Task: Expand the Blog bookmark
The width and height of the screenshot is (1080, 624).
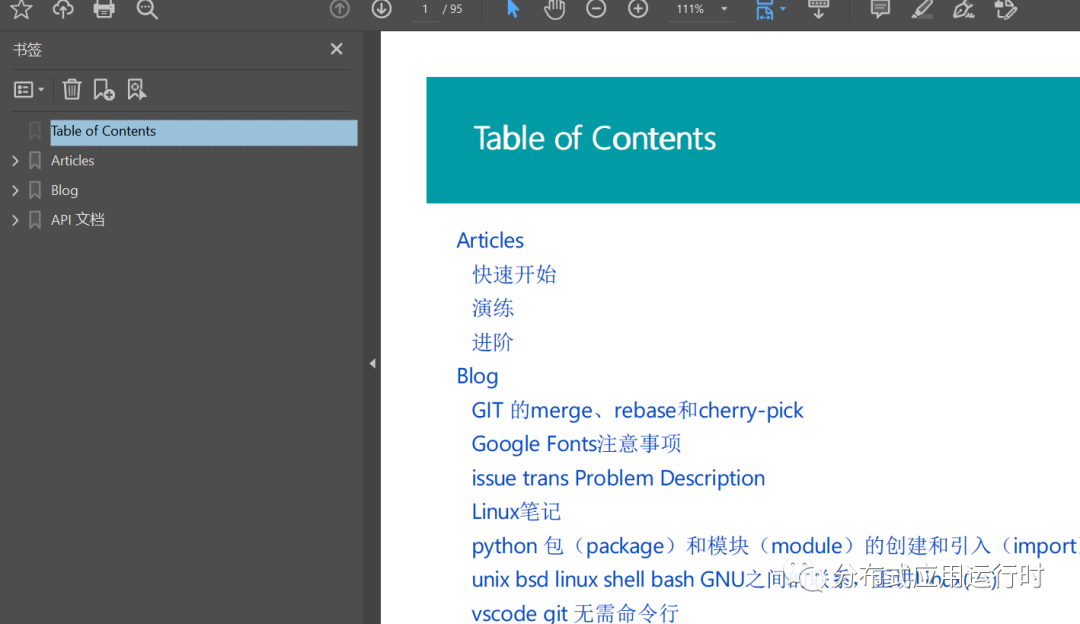Action: pyautogui.click(x=14, y=190)
